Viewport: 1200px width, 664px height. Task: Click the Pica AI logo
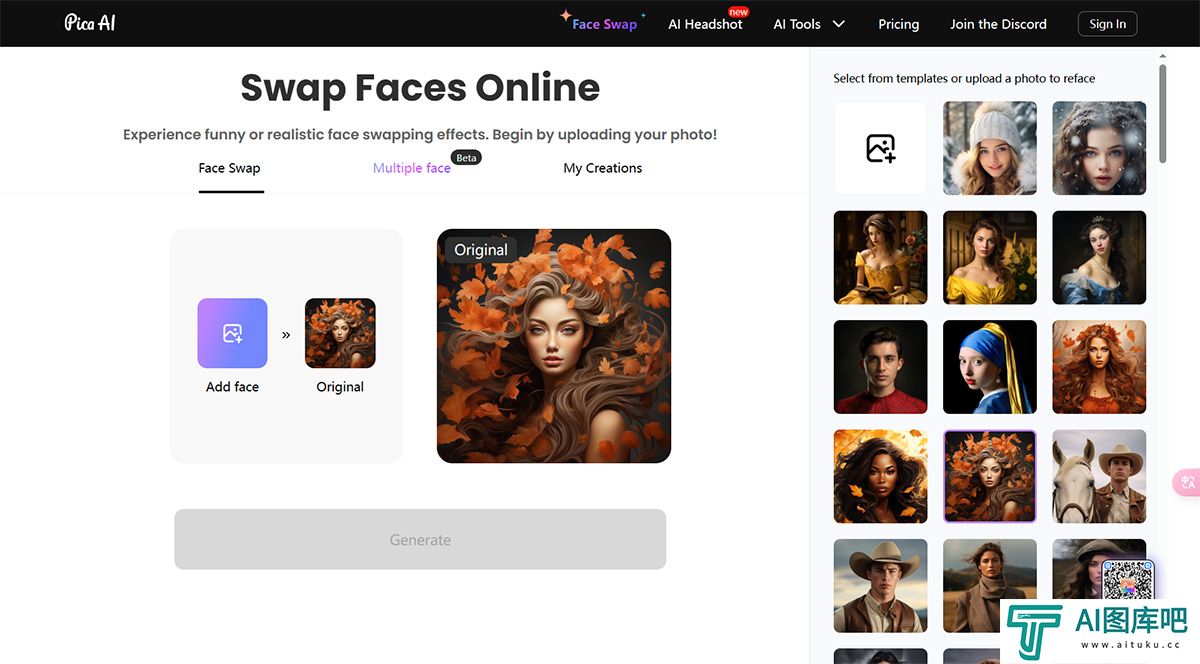pos(90,23)
